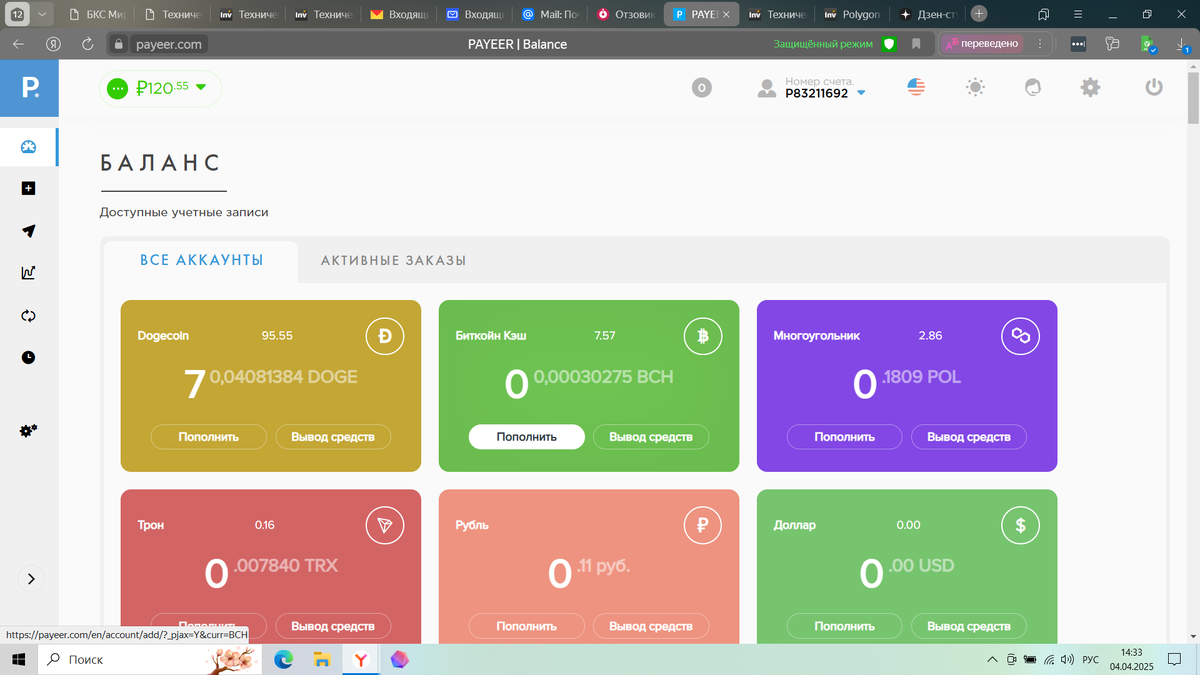Open the sidebar gears icon
1200x675 pixels.
(28, 431)
